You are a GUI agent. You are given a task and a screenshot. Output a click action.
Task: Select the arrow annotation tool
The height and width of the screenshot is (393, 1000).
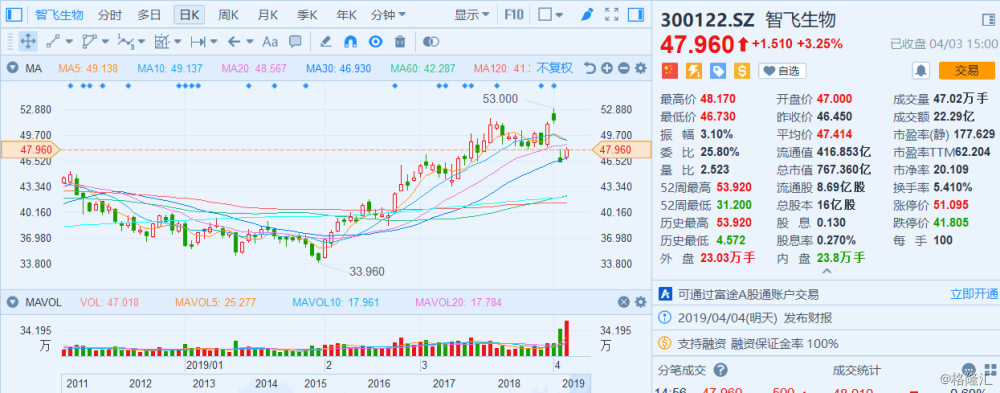[234, 42]
